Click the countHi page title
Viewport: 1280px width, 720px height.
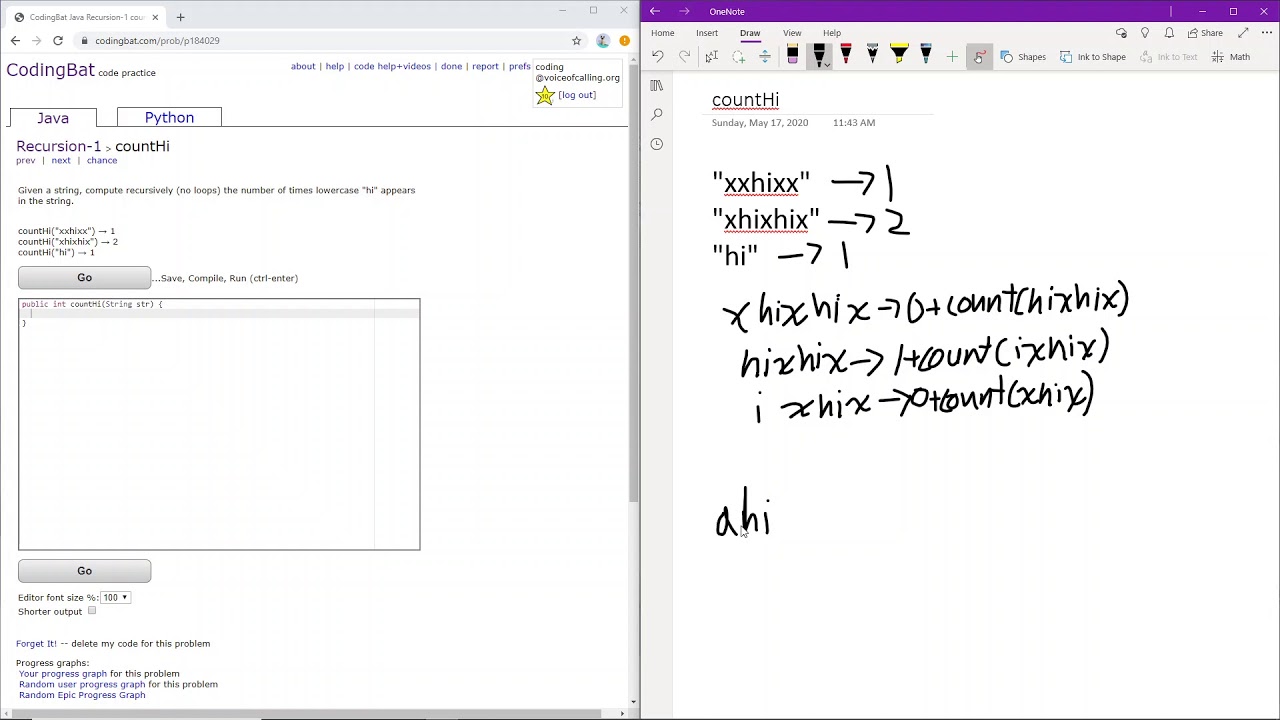pyautogui.click(x=745, y=100)
